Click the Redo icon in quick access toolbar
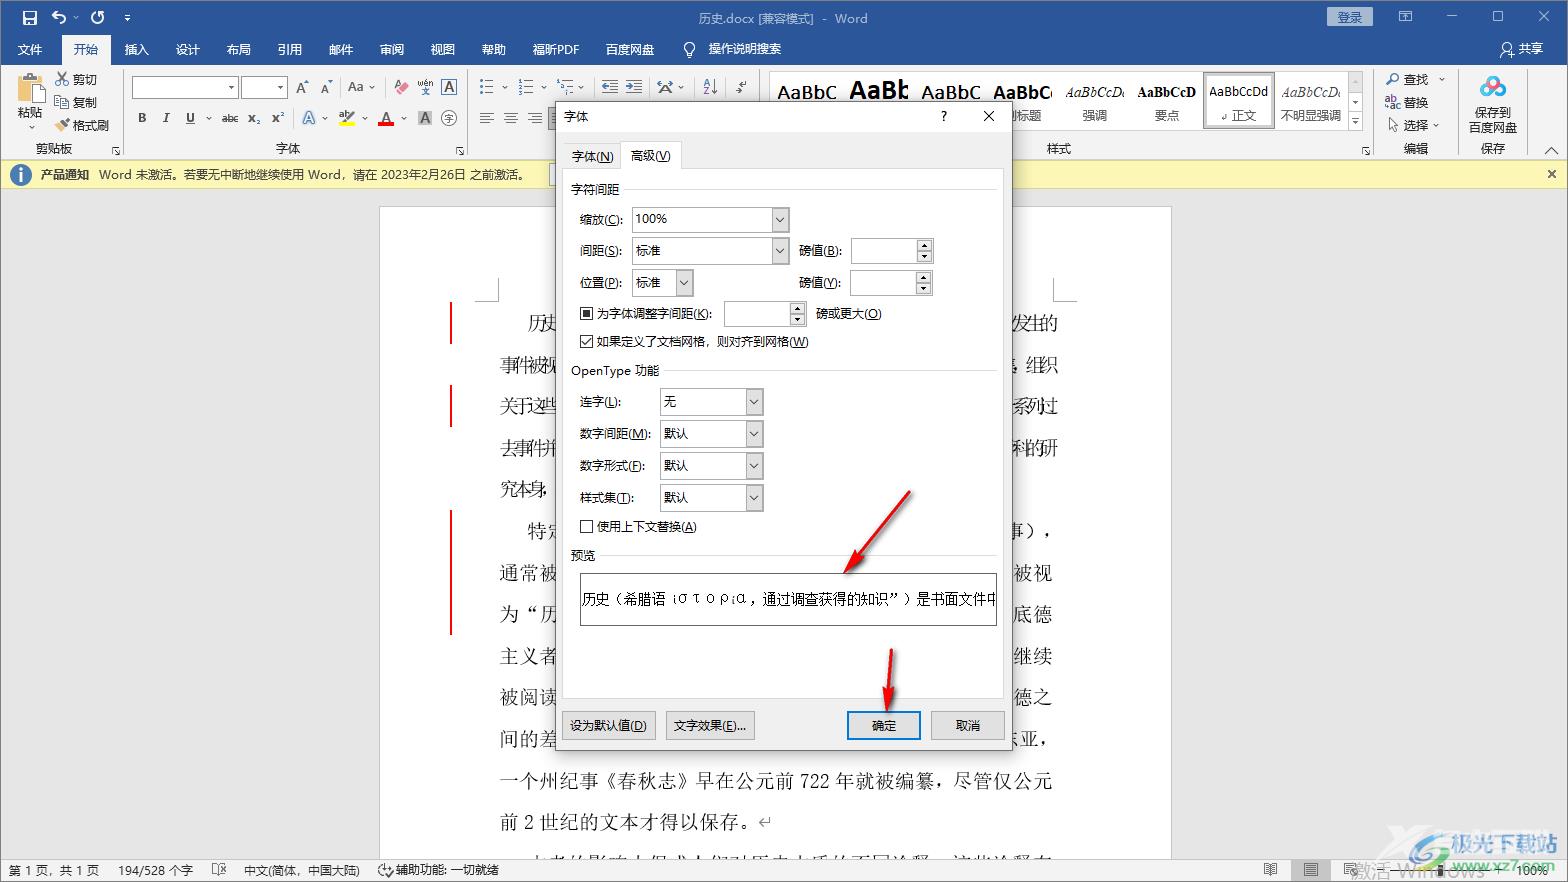Image resolution: width=1568 pixels, height=882 pixels. pos(97,17)
